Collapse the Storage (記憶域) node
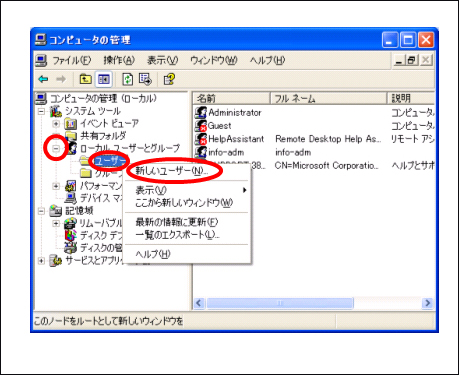 coord(41,211)
